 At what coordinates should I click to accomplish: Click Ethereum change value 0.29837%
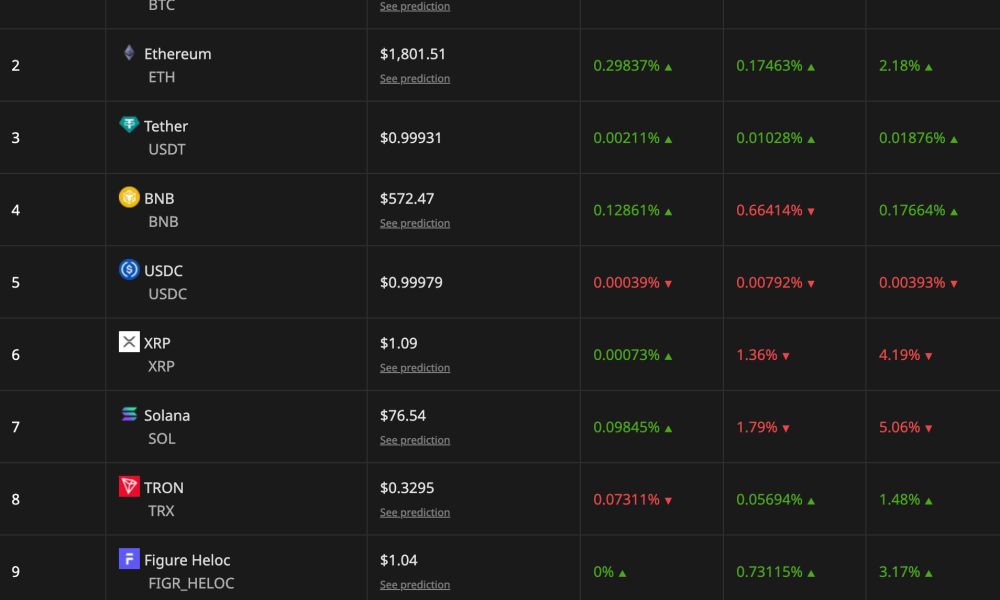click(x=626, y=66)
